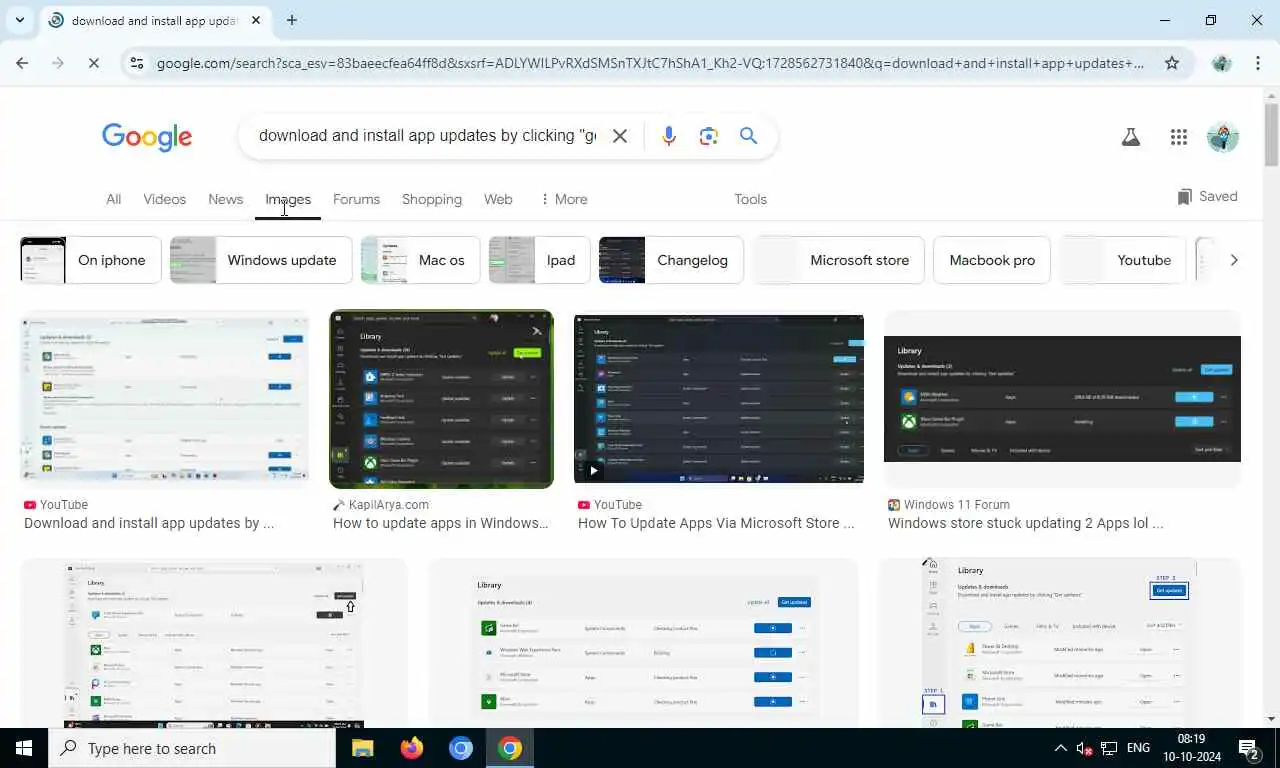
Task: Open How To Update Apps video thumbnail
Action: (x=719, y=398)
